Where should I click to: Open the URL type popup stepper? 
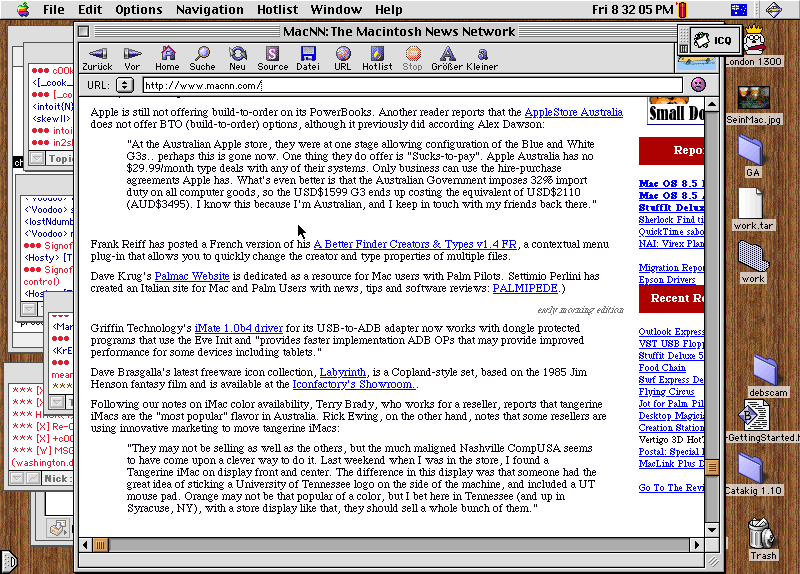pyautogui.click(x=124, y=85)
